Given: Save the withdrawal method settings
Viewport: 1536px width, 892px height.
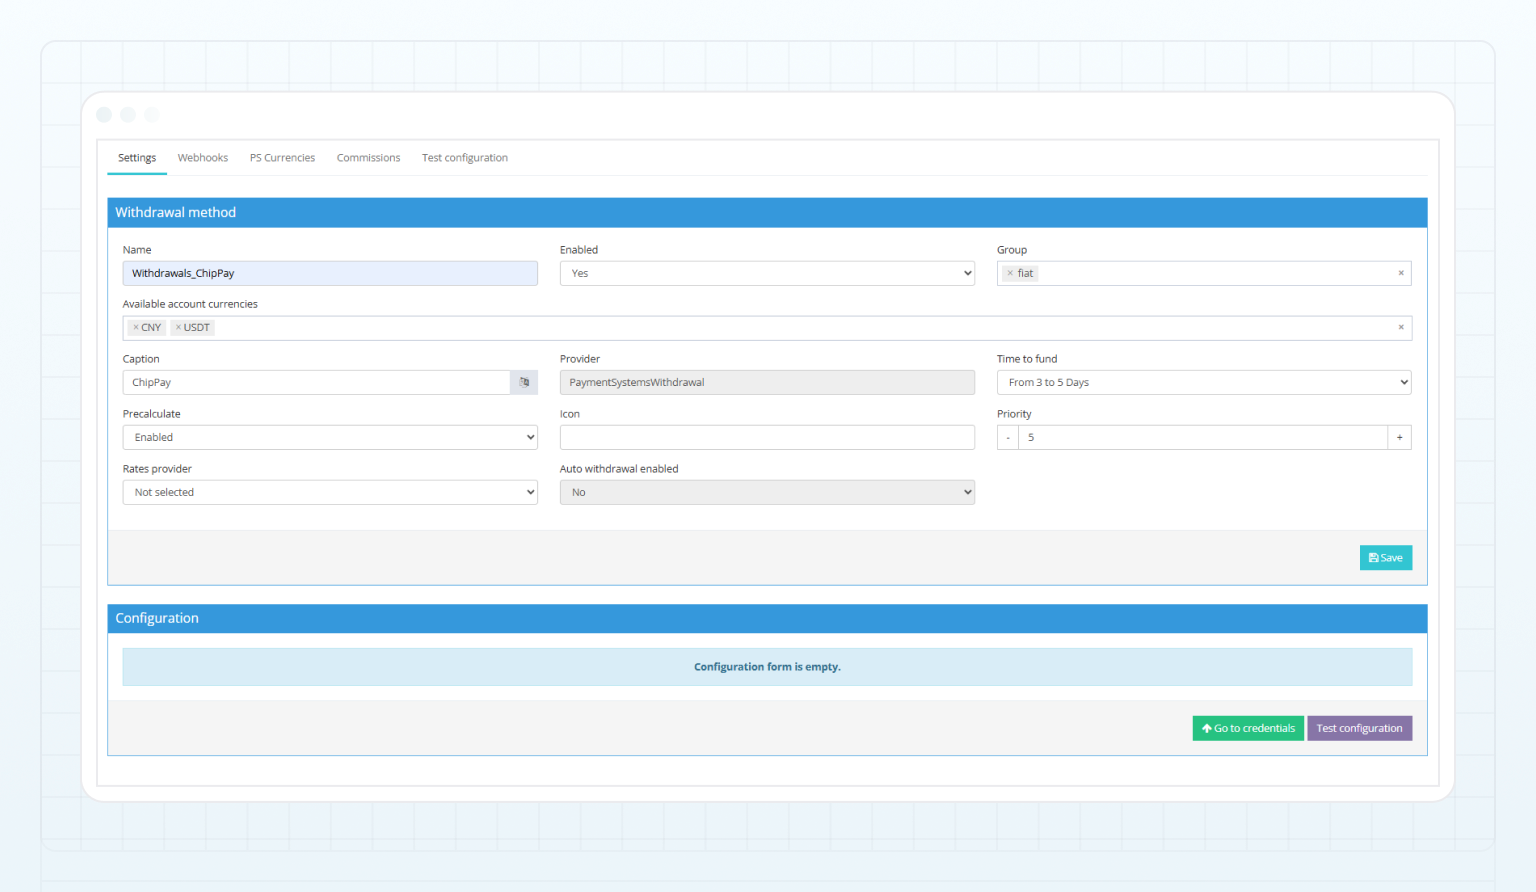Looking at the screenshot, I should 1385,557.
